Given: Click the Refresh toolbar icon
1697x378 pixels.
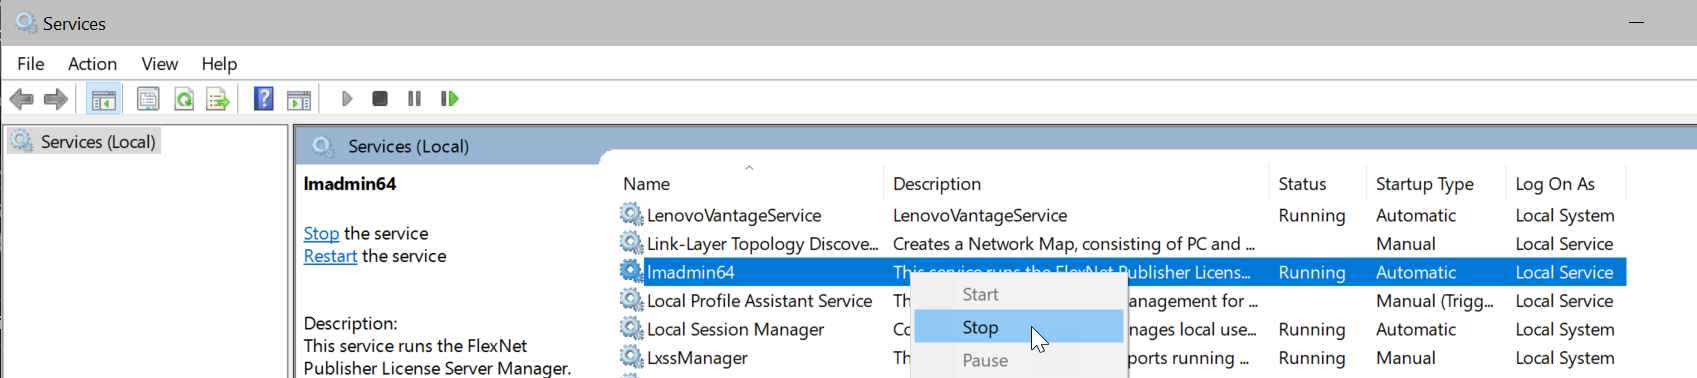Looking at the screenshot, I should (184, 99).
